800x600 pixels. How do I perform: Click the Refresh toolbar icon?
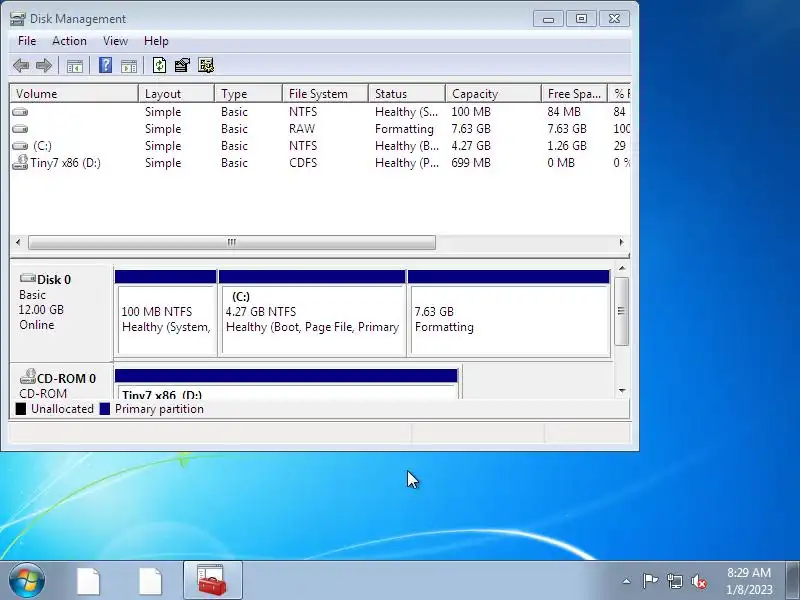(159, 65)
